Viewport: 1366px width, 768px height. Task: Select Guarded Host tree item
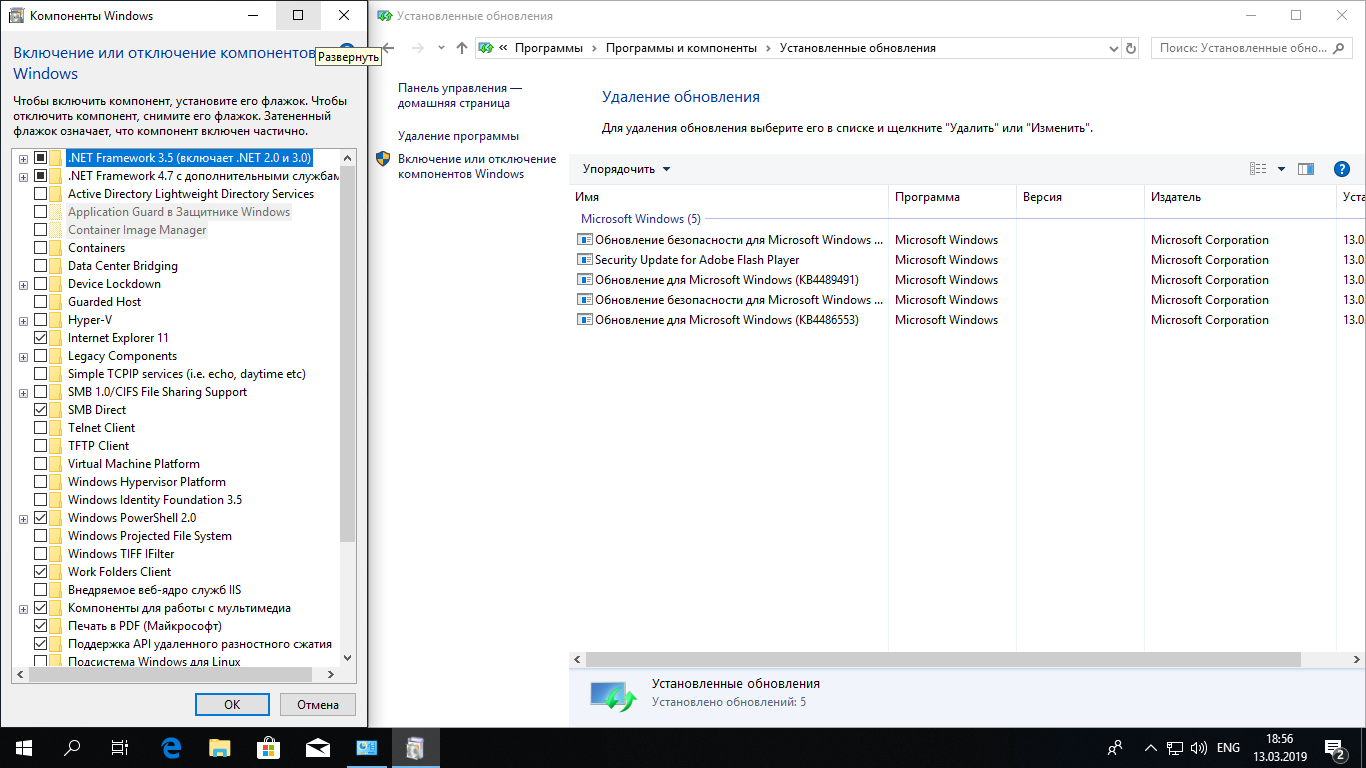point(104,302)
